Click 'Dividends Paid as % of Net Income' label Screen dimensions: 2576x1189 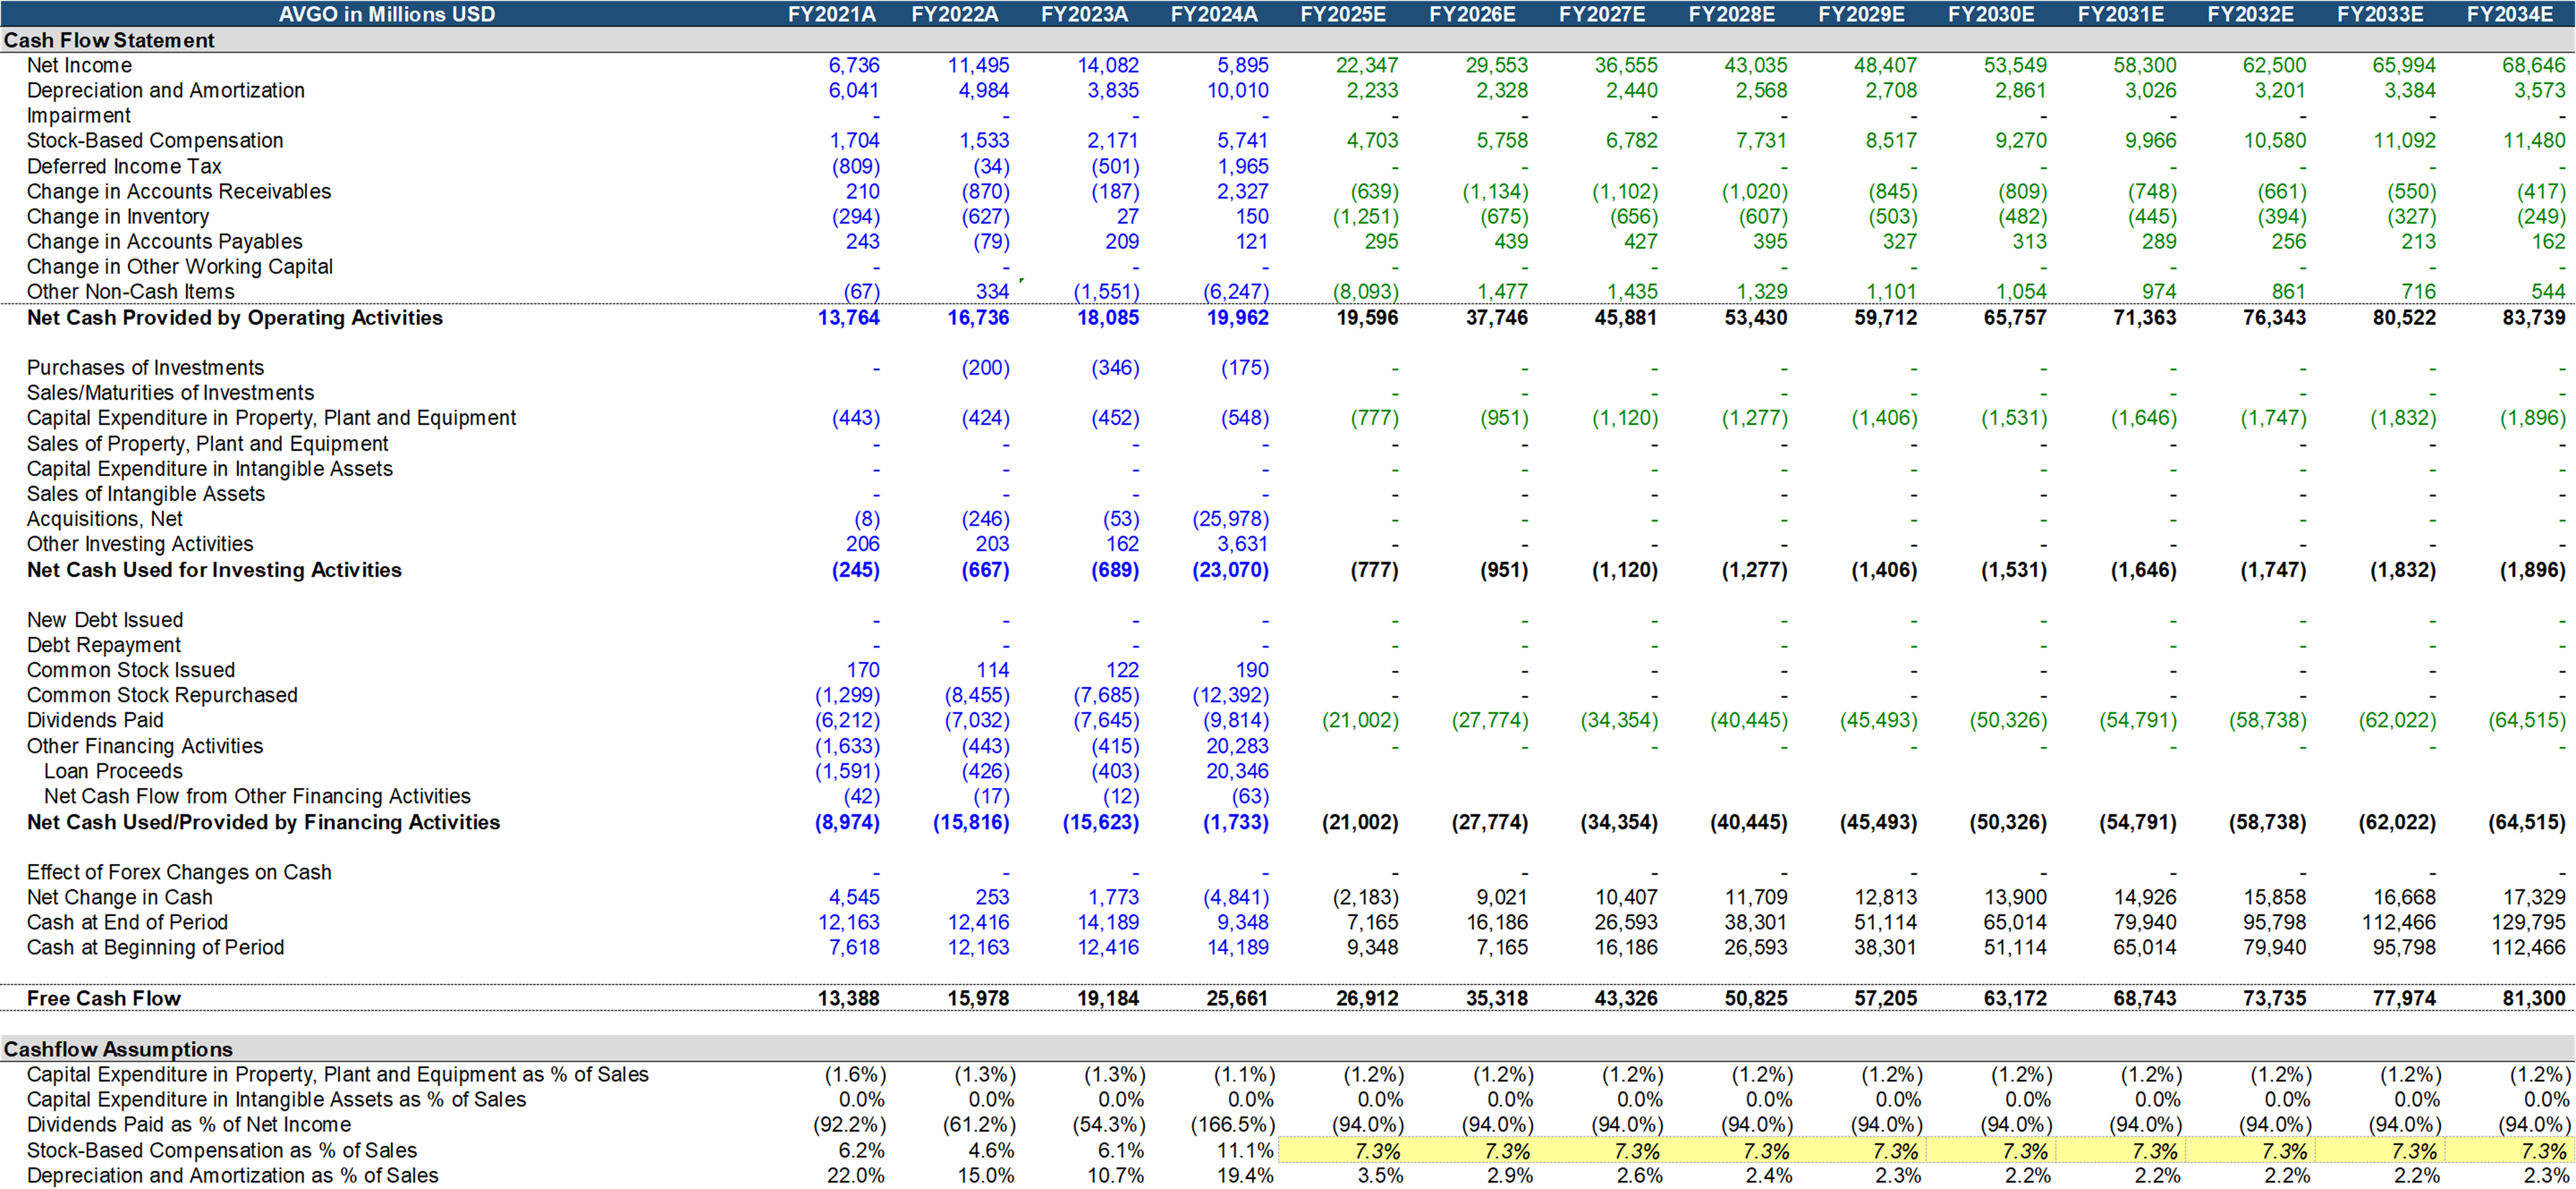point(188,1124)
